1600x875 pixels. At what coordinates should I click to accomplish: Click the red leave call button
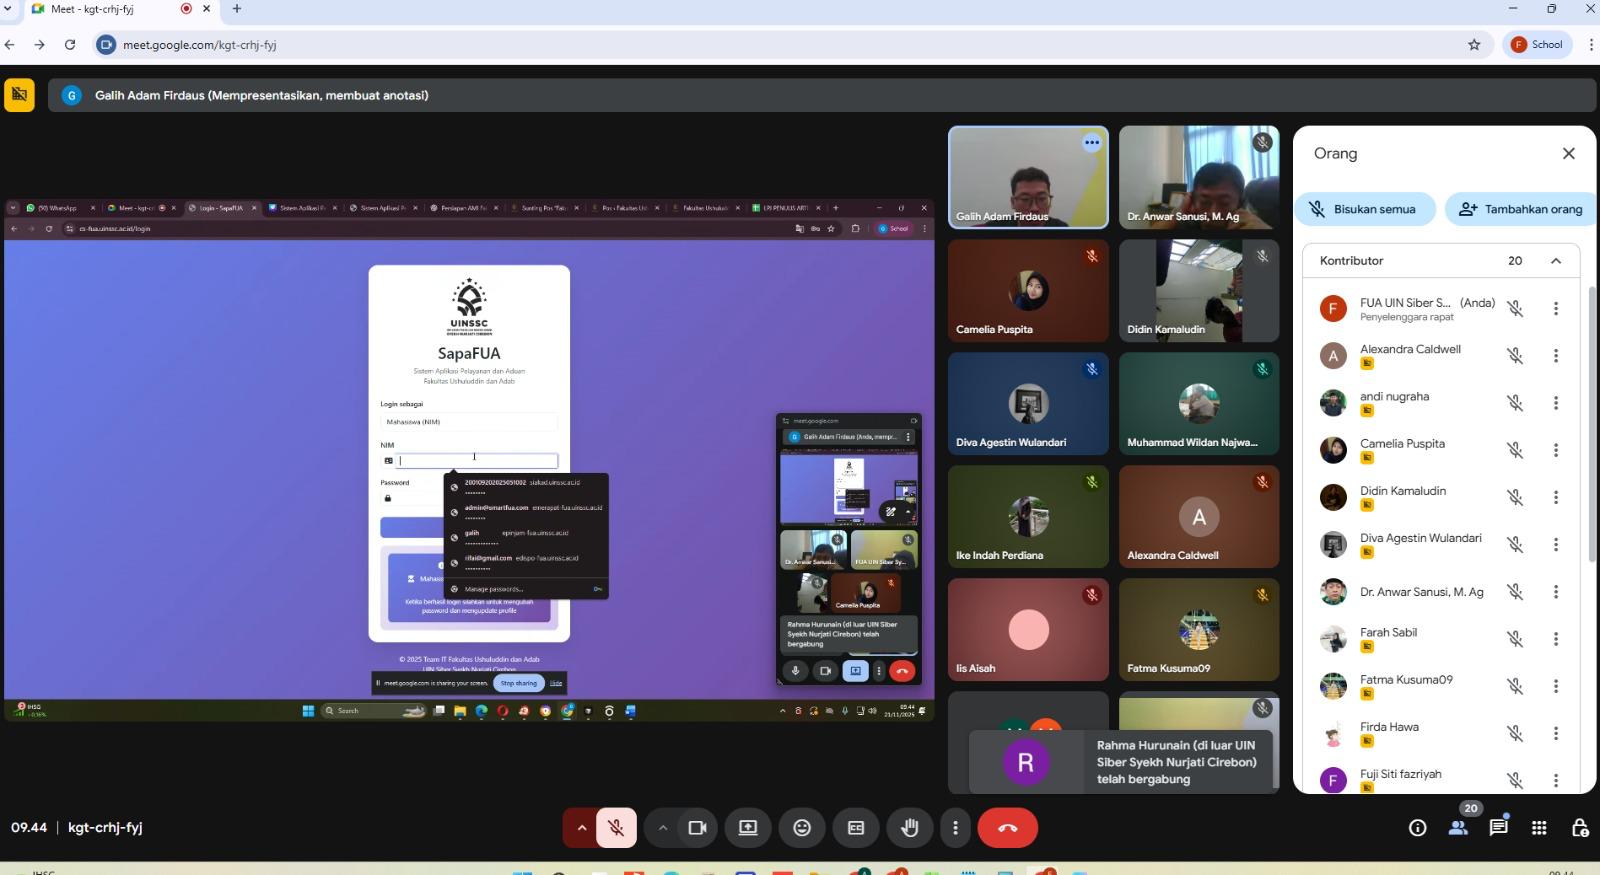coord(1007,828)
